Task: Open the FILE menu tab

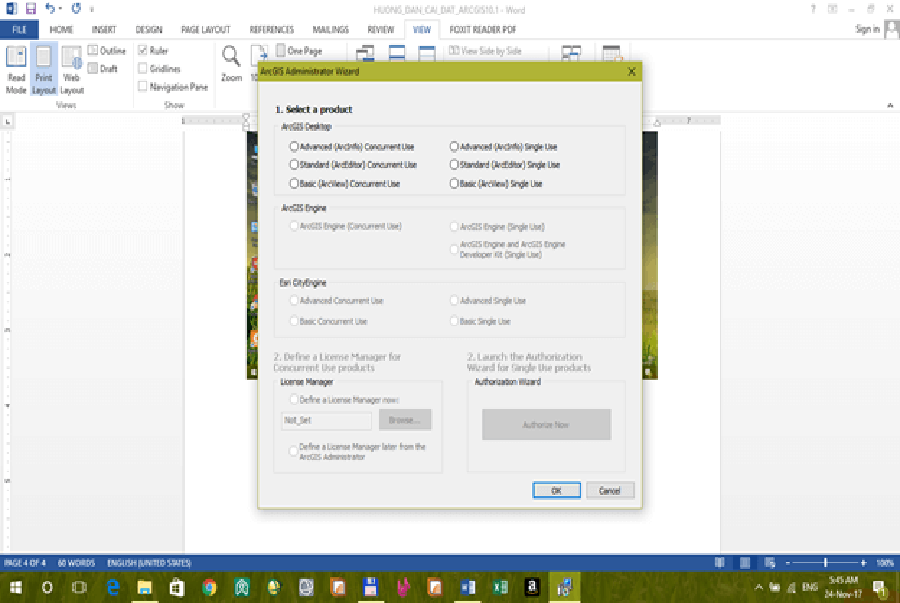Action: [18, 30]
